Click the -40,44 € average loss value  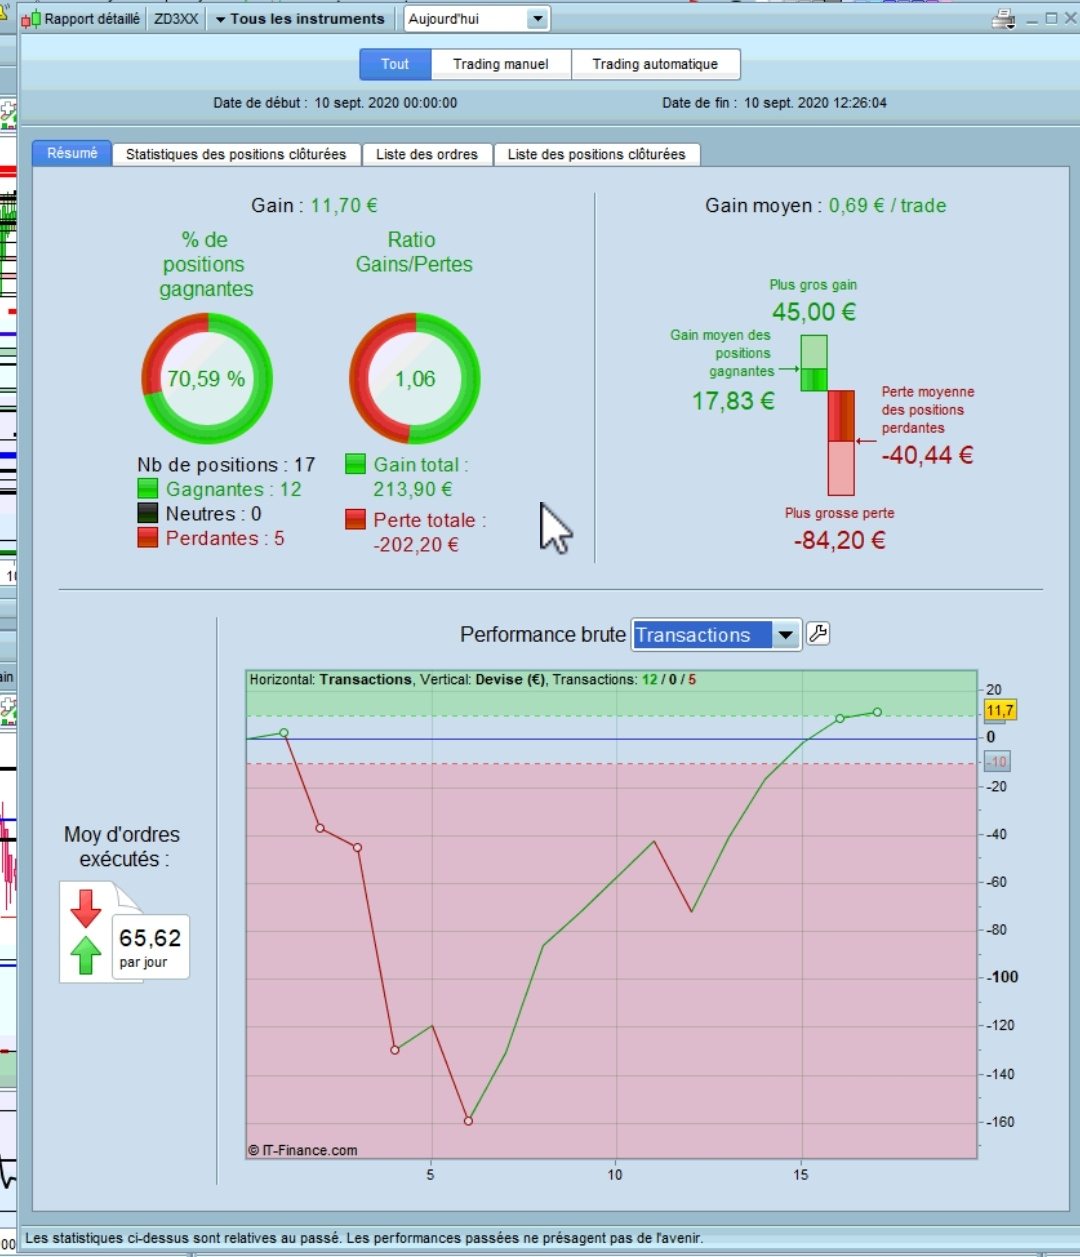(927, 455)
